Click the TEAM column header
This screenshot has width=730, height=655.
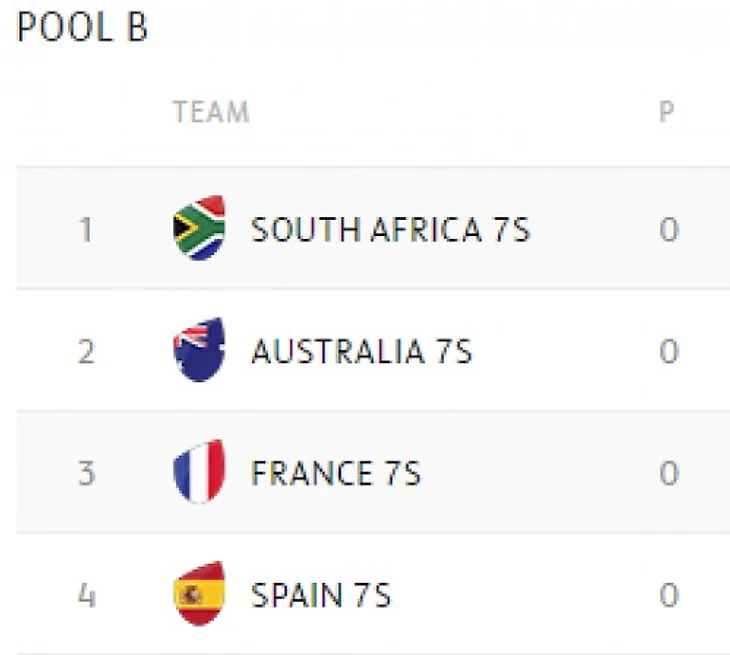coord(210,111)
